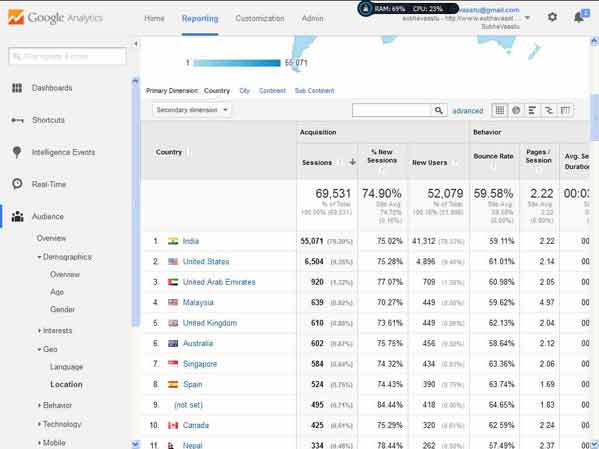Switch to Comparison view icon
The width and height of the screenshot is (599, 449).
(549, 110)
